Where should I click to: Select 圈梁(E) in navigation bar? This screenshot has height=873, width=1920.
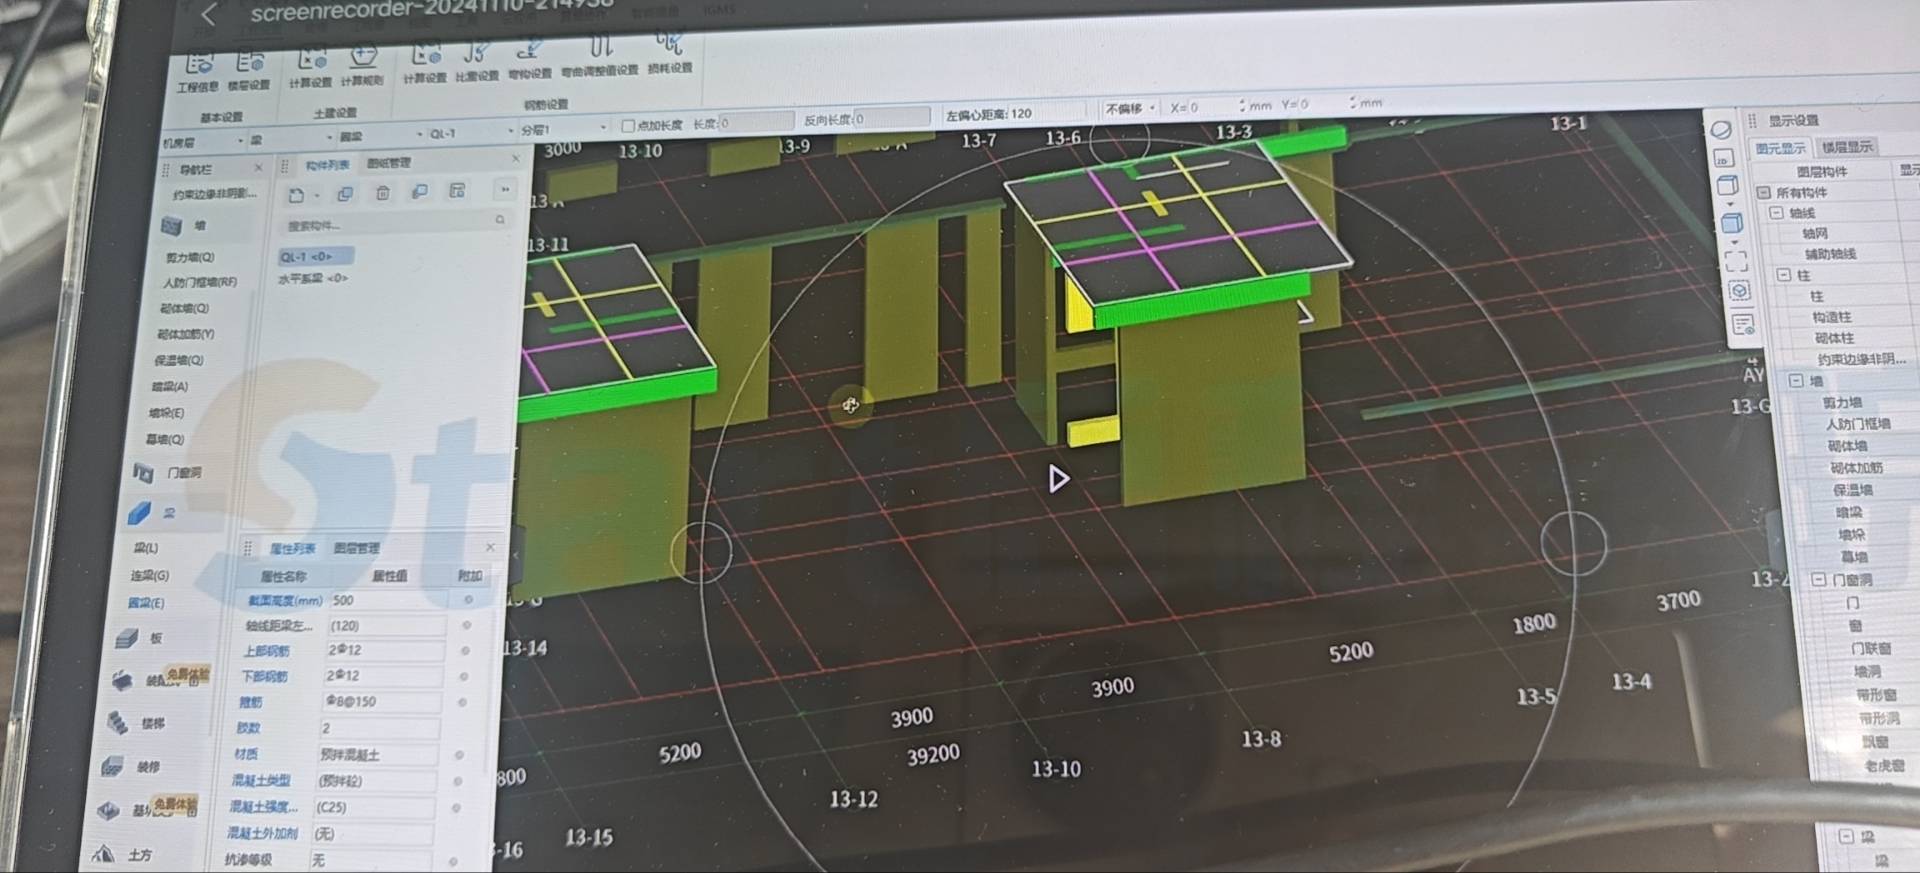146,603
